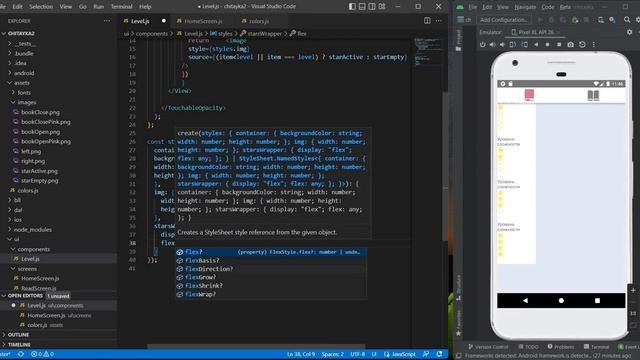Open emulator panel settings gear
640x360 pixels.
pos(629,32)
